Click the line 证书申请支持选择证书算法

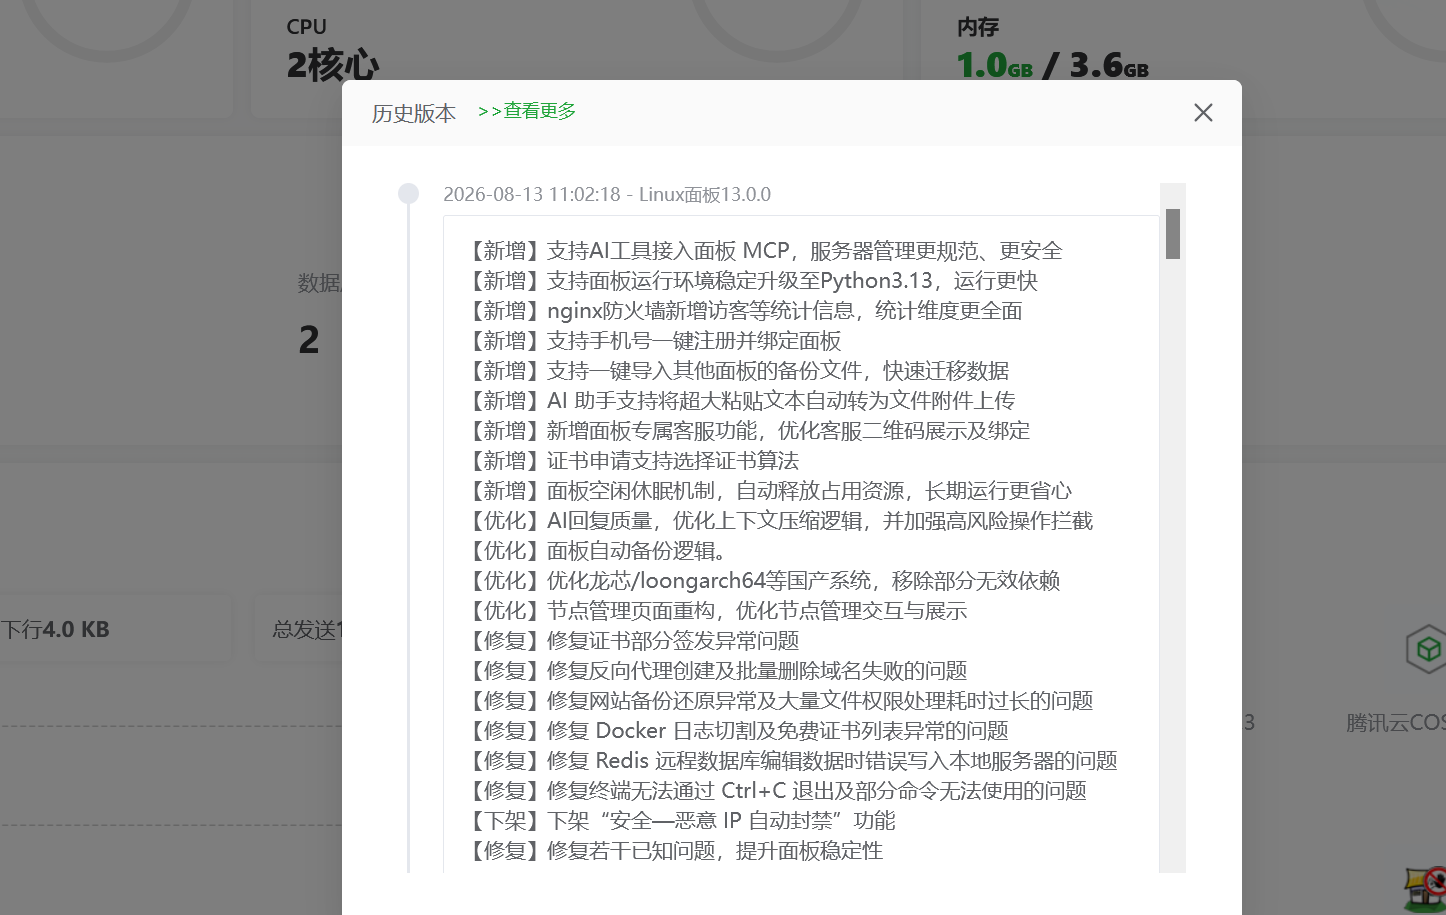pos(633,460)
